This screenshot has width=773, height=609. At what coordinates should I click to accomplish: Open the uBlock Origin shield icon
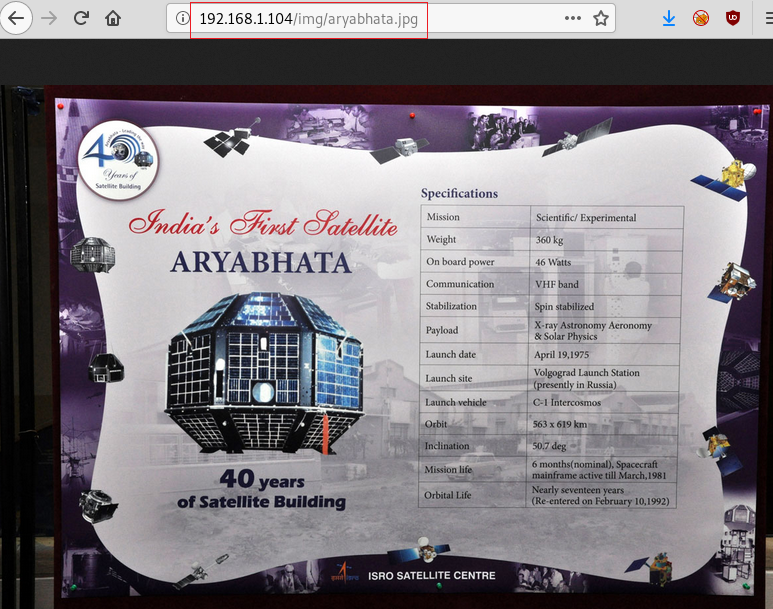click(733, 18)
